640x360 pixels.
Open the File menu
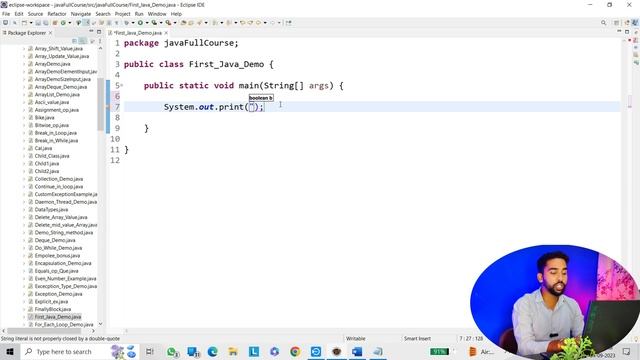coord(6,14)
